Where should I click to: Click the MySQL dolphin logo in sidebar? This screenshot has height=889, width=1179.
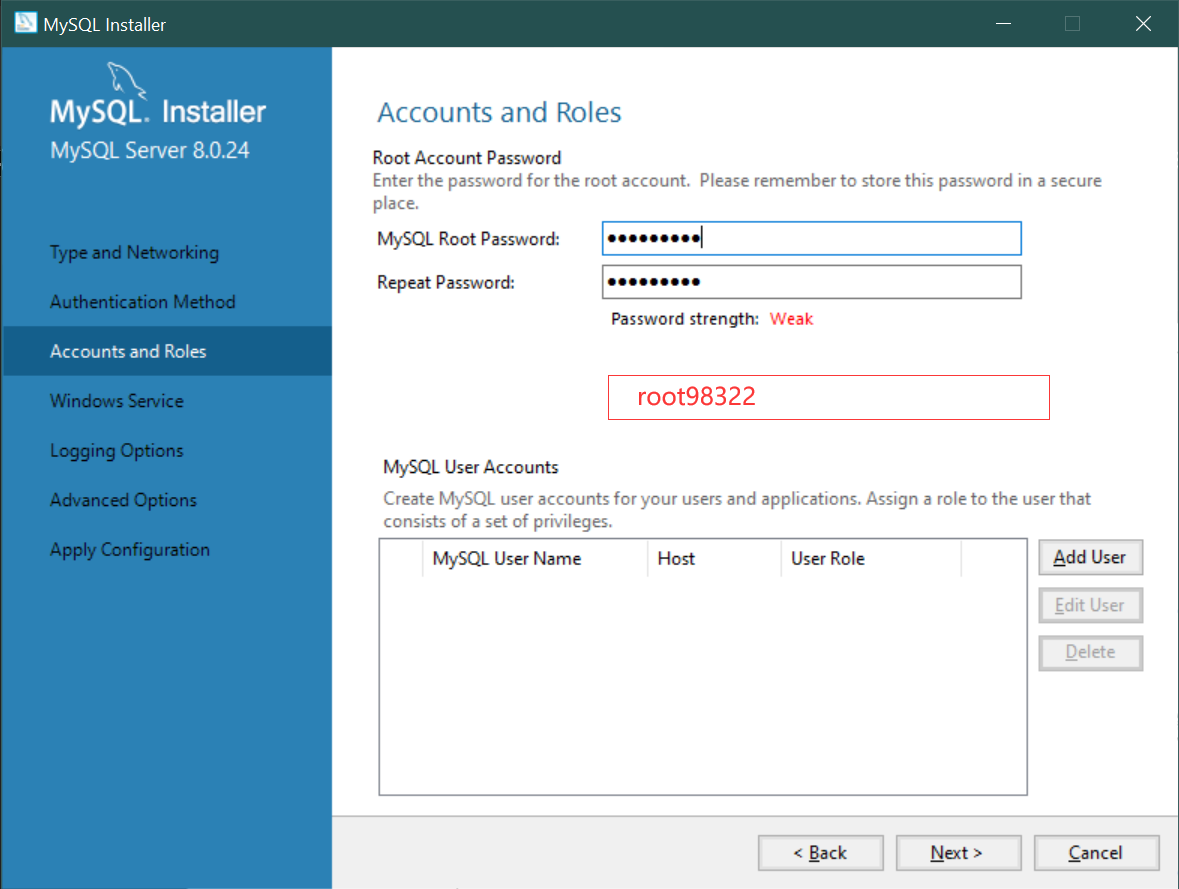coord(126,80)
